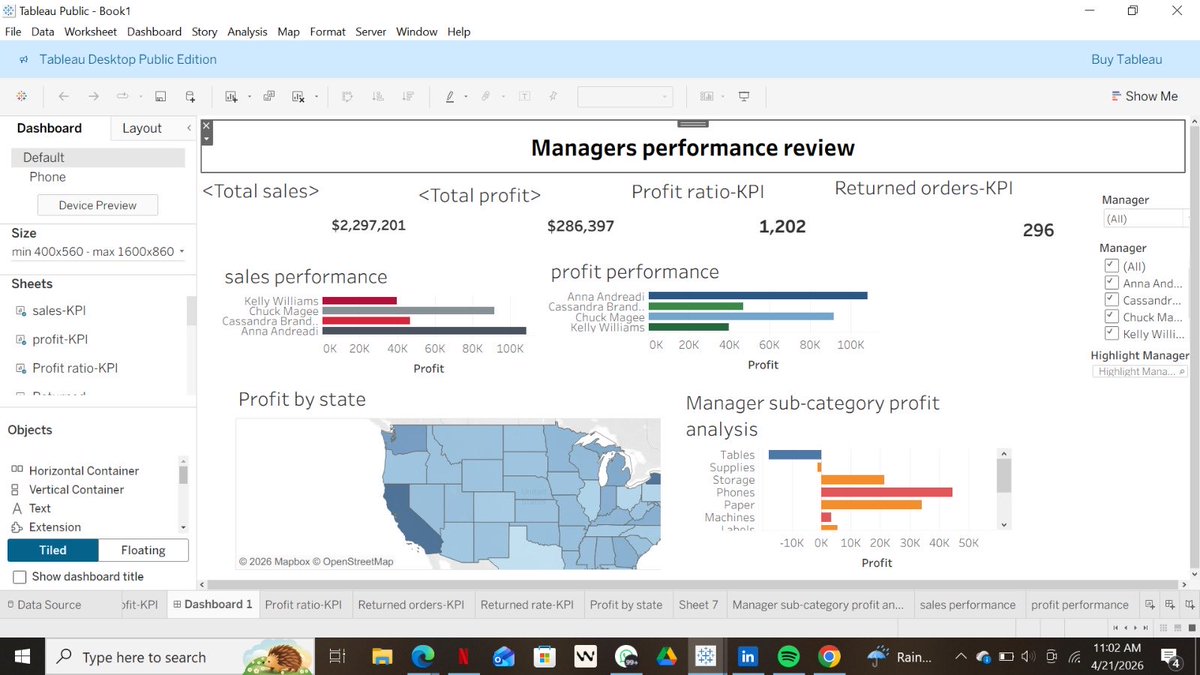This screenshot has width=1200, height=675.
Task: Open a new worksheet via the toolbar icon
Action: 229,96
